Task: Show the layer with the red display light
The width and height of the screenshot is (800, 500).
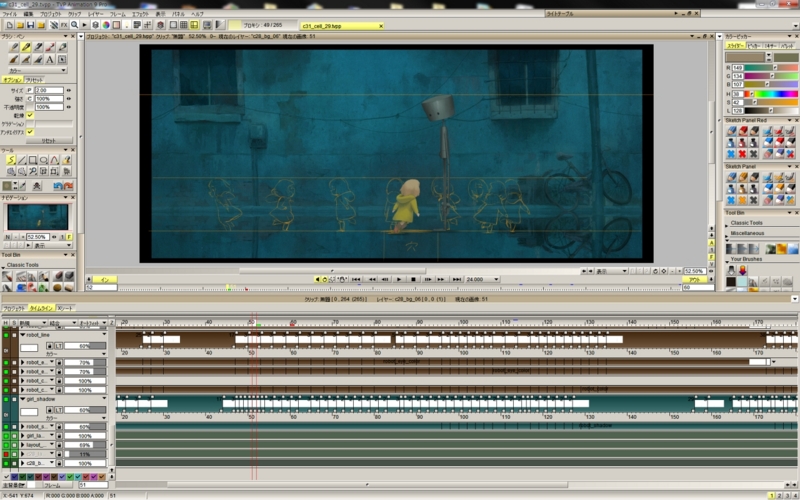Action: click(x=6, y=454)
